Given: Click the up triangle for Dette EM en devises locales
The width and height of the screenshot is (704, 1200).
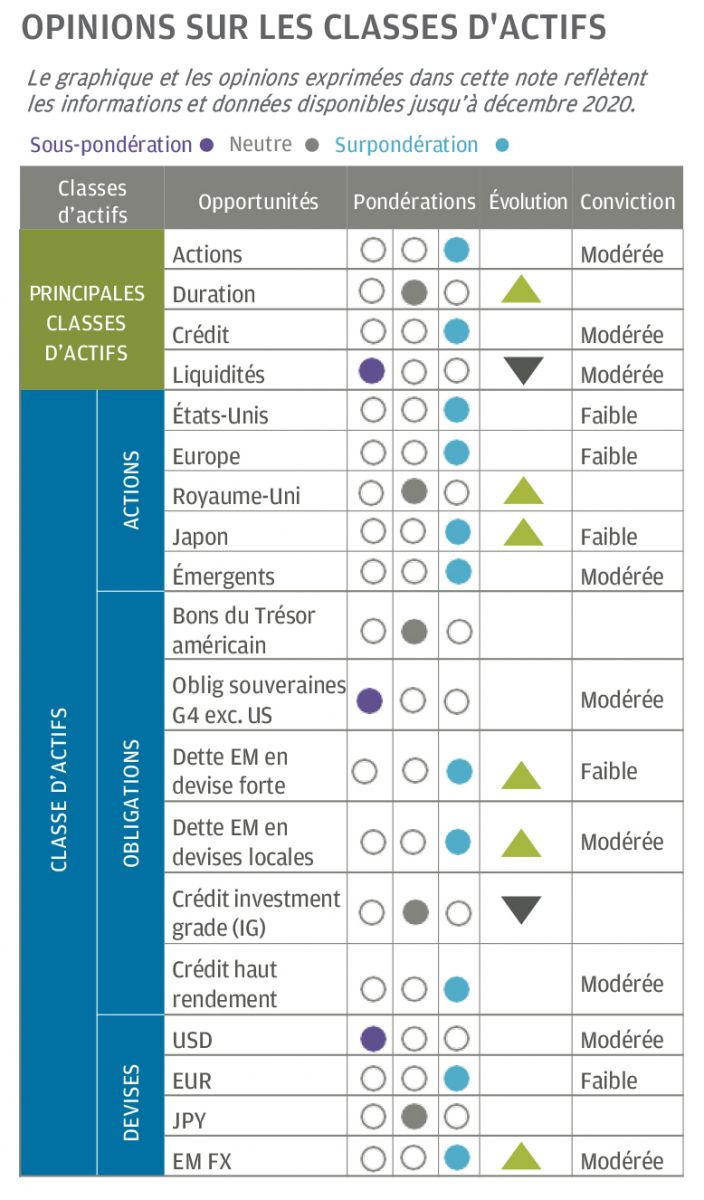Looking at the screenshot, I should click(522, 843).
